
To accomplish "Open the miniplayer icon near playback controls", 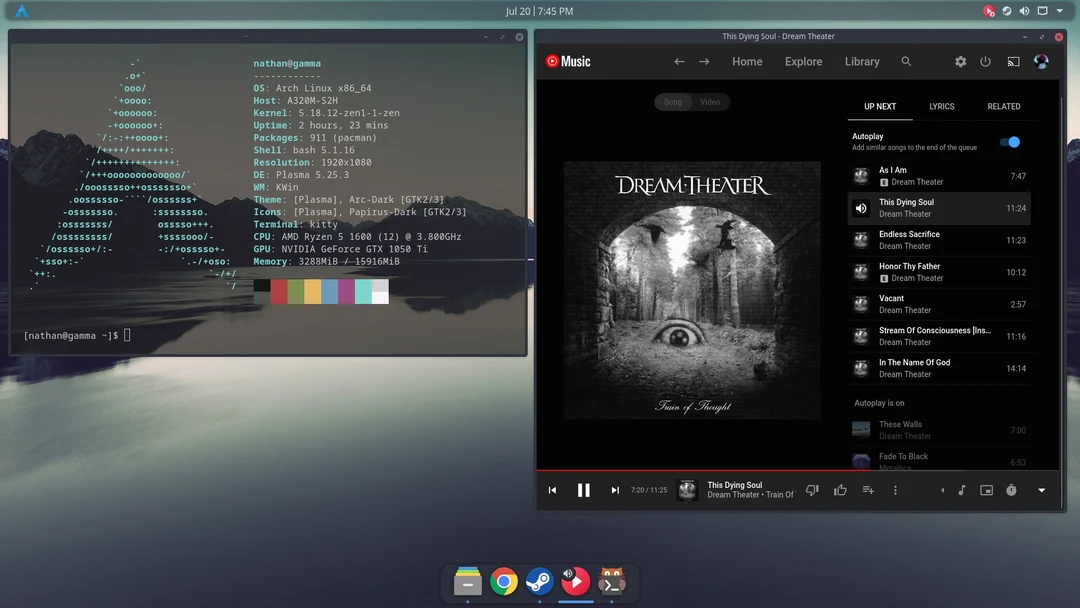I will (985, 490).
